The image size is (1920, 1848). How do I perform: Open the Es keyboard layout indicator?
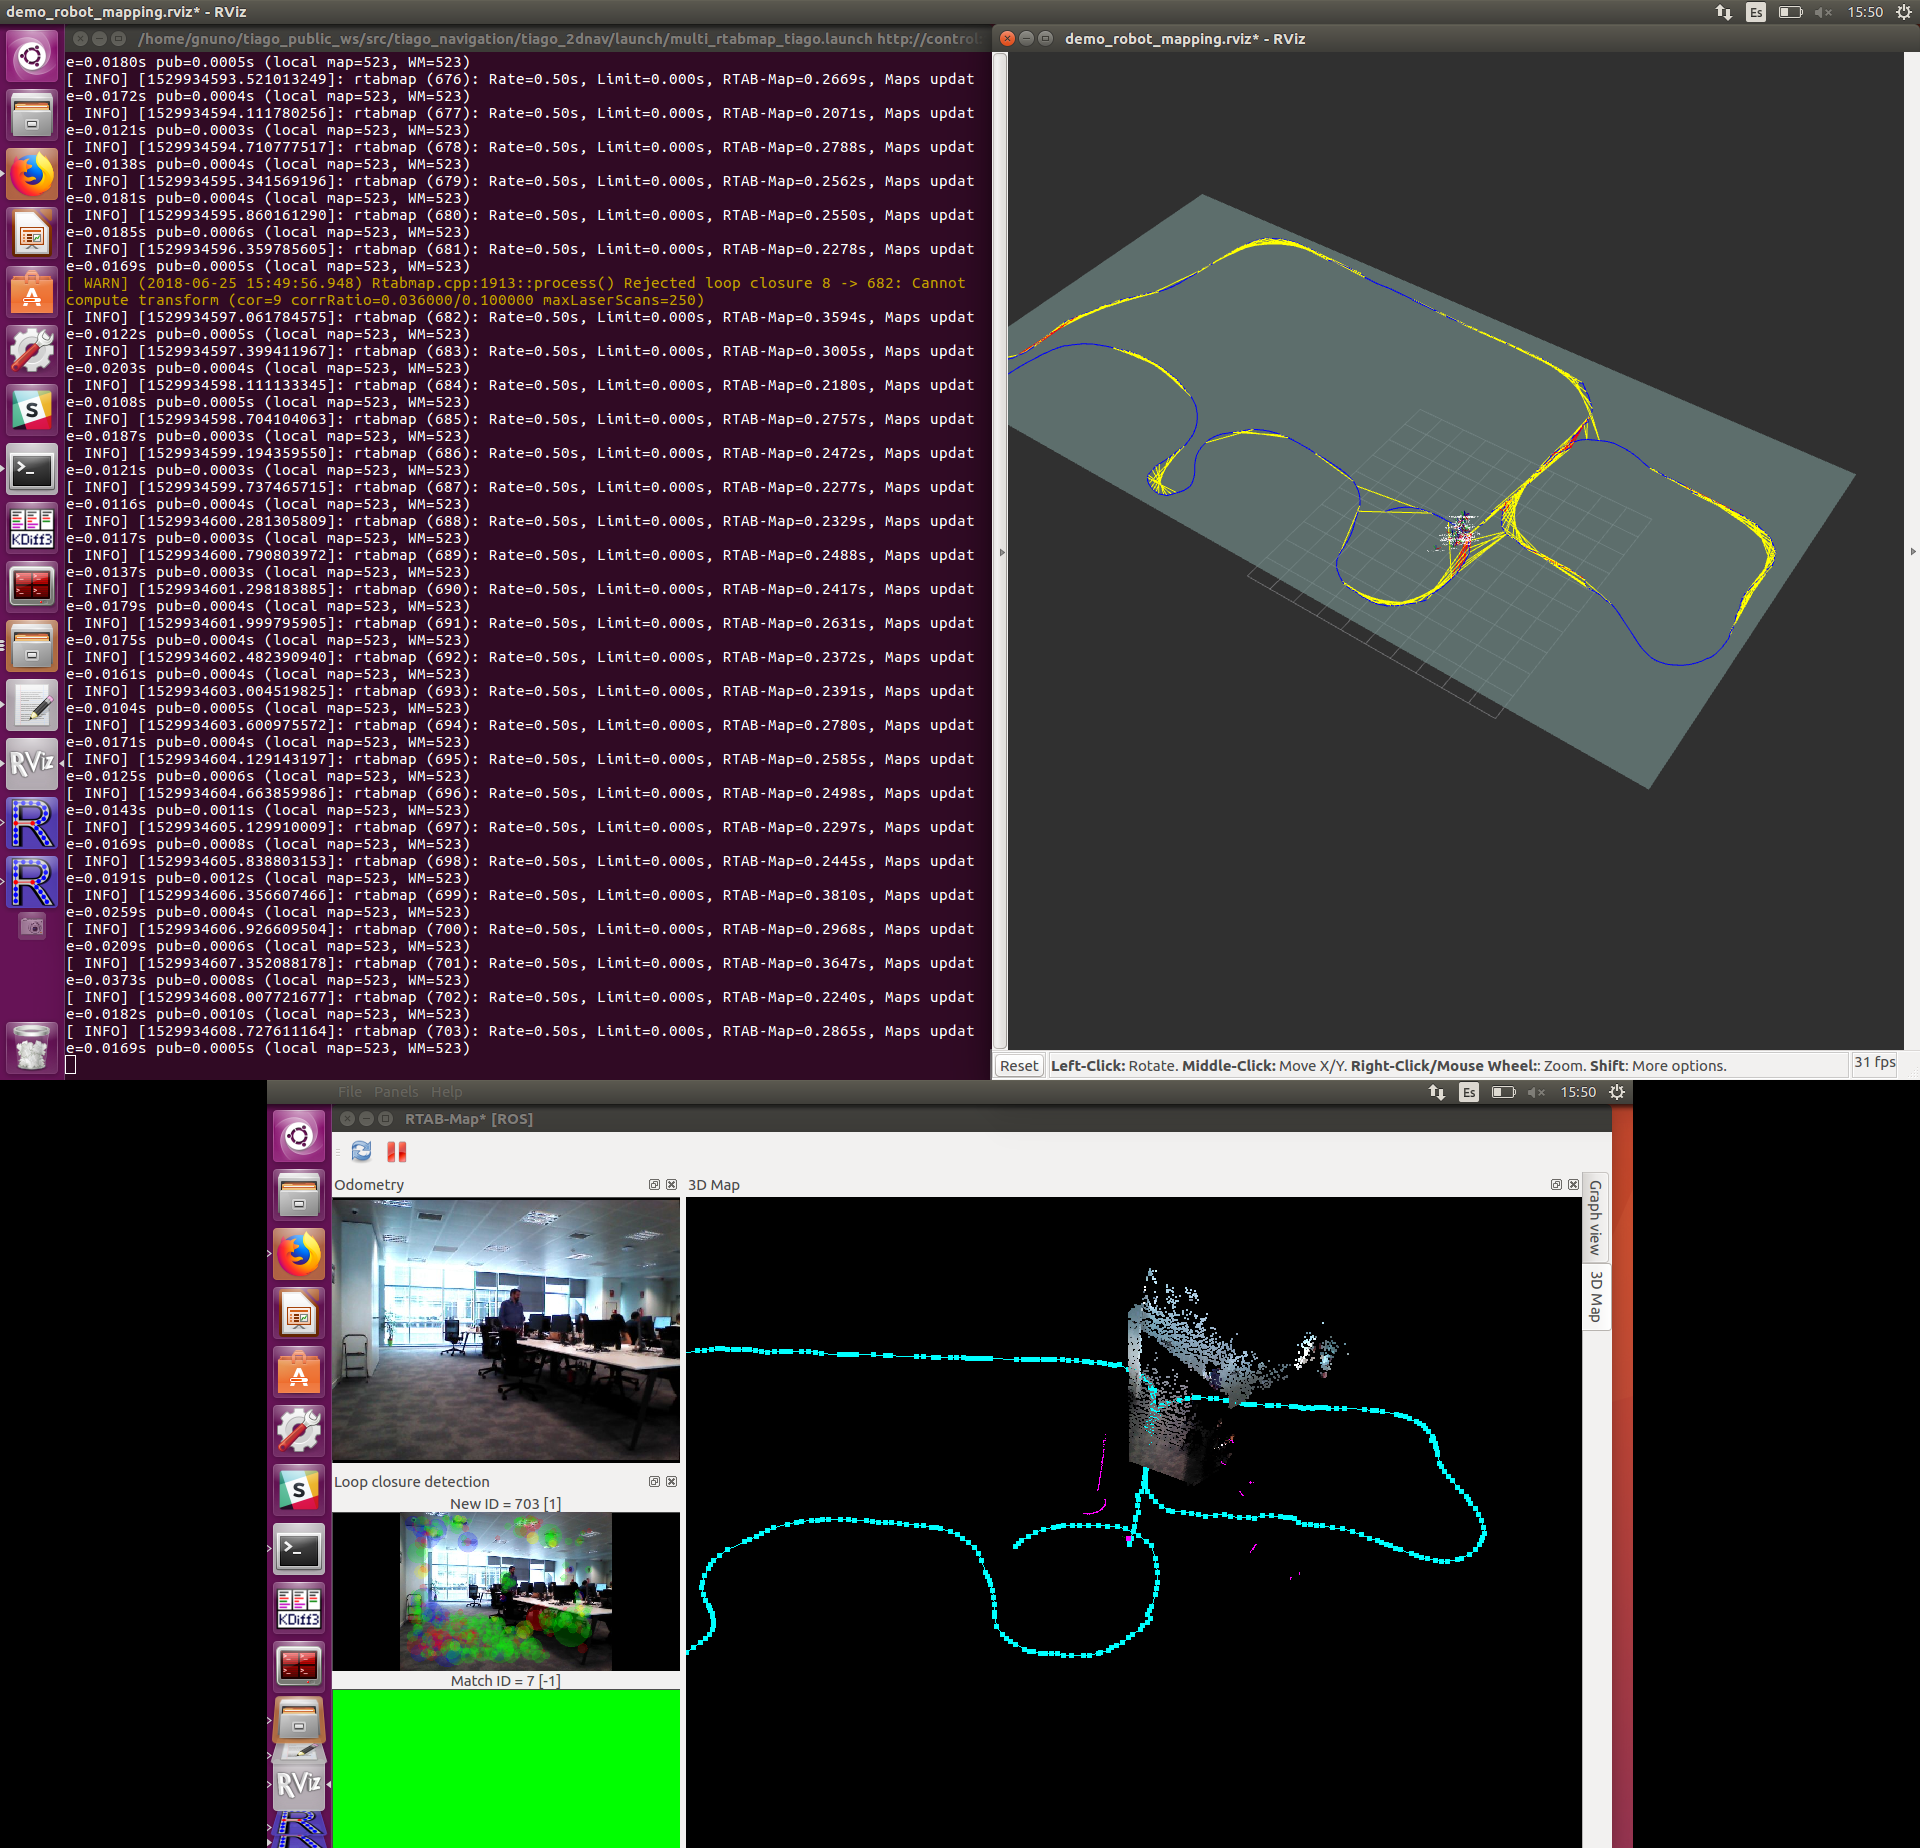tap(1755, 12)
